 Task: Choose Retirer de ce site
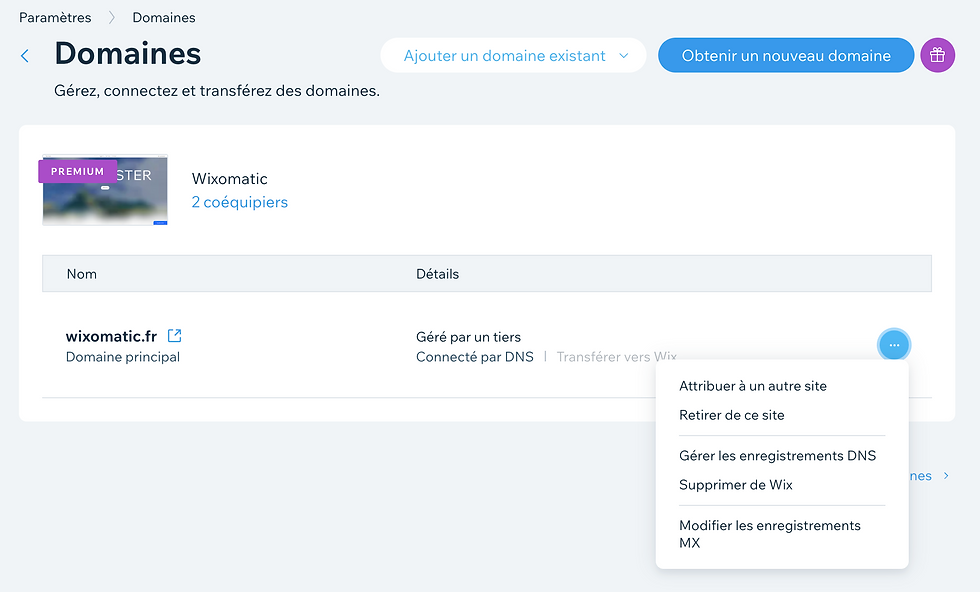[x=731, y=414]
